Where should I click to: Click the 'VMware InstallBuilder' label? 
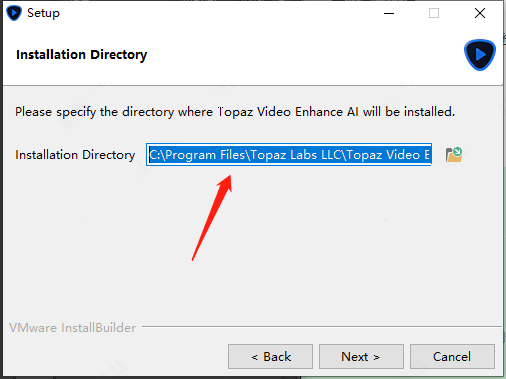73,328
